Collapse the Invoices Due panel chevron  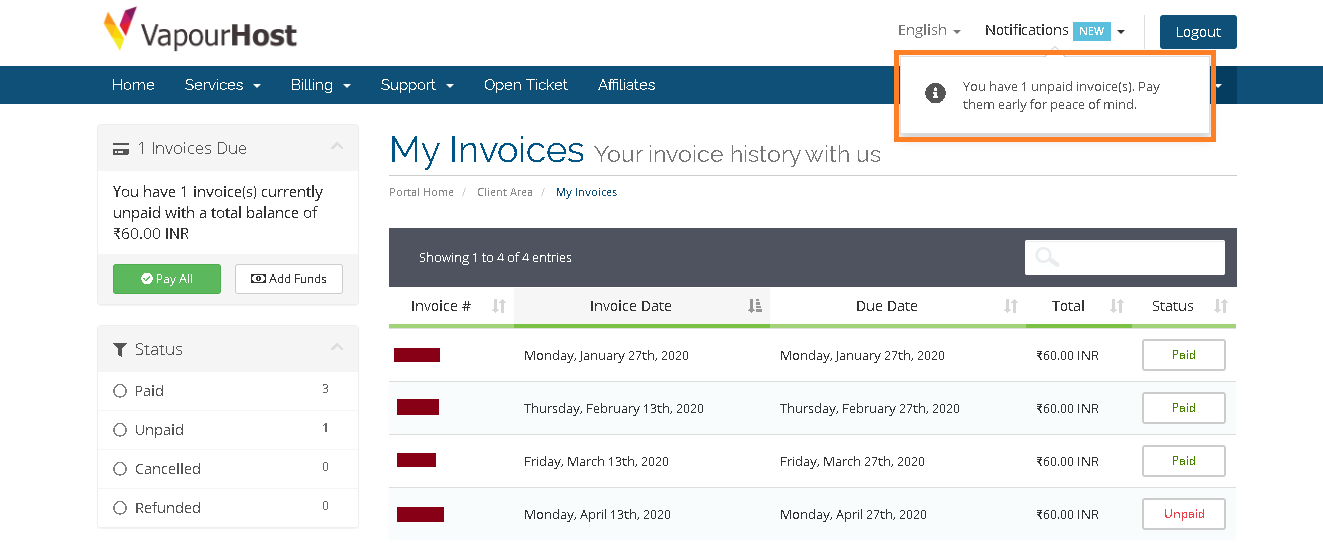click(337, 147)
